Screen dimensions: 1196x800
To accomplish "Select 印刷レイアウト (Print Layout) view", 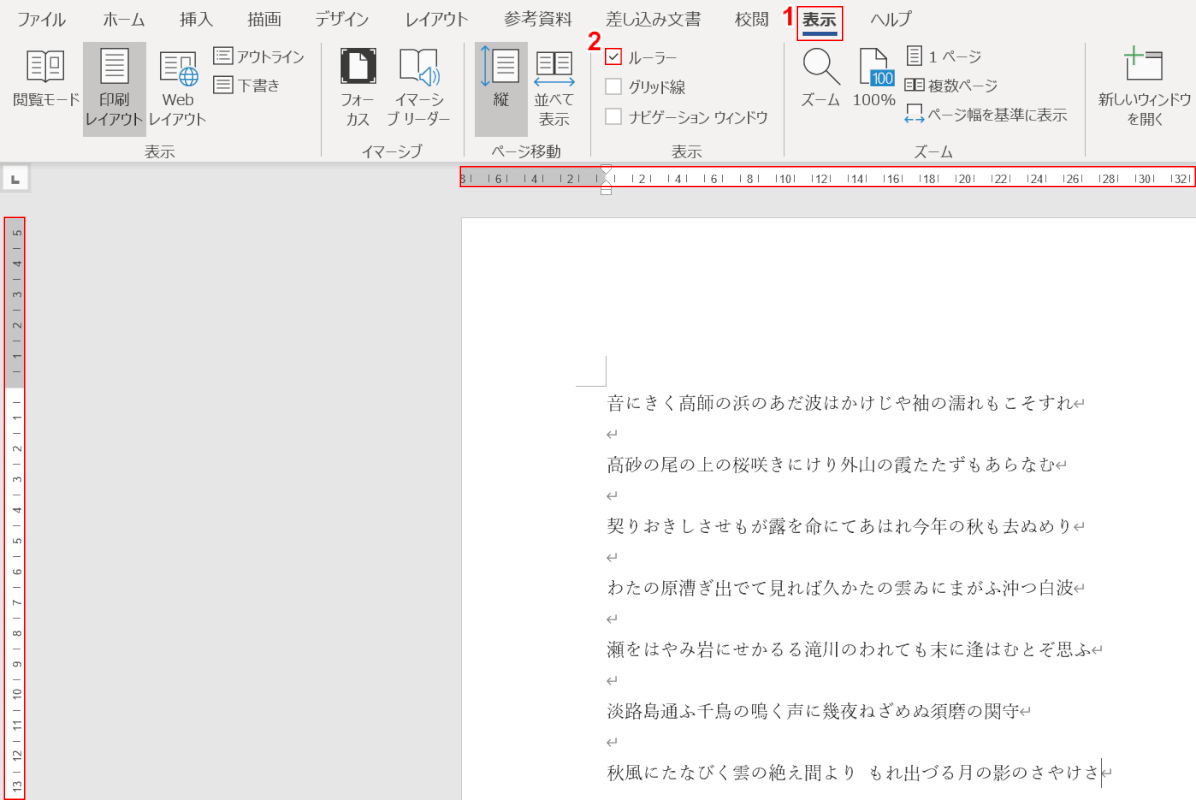I will tap(114, 88).
